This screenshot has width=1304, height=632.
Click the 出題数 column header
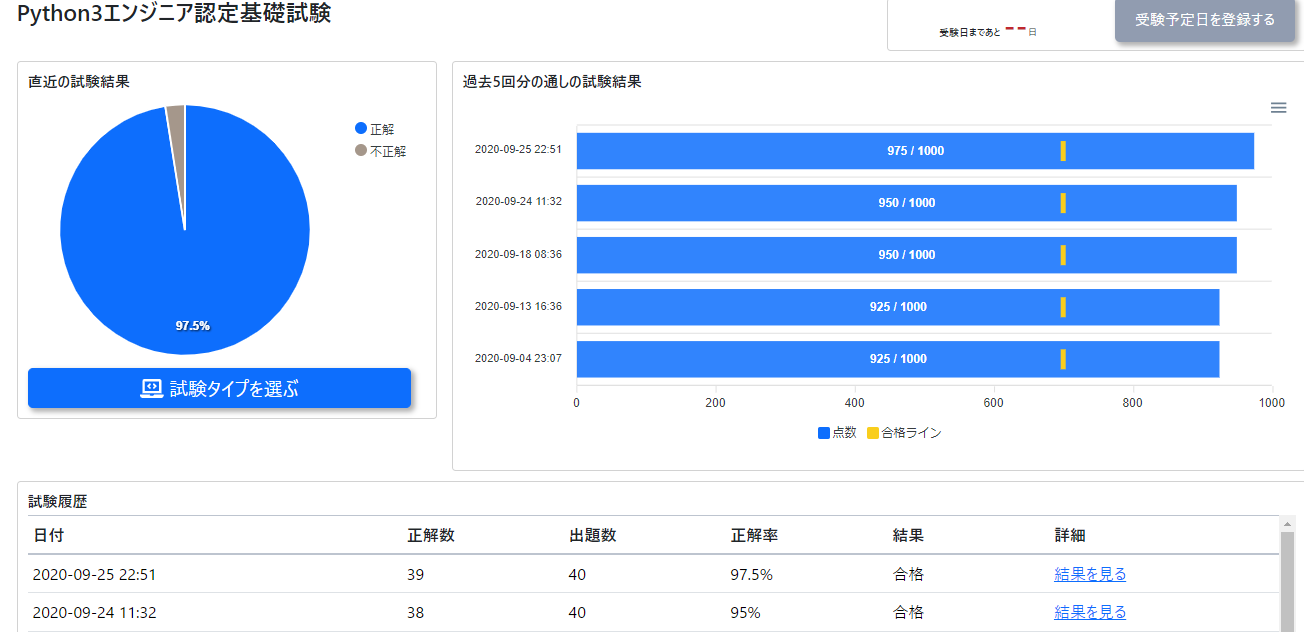pos(593,536)
